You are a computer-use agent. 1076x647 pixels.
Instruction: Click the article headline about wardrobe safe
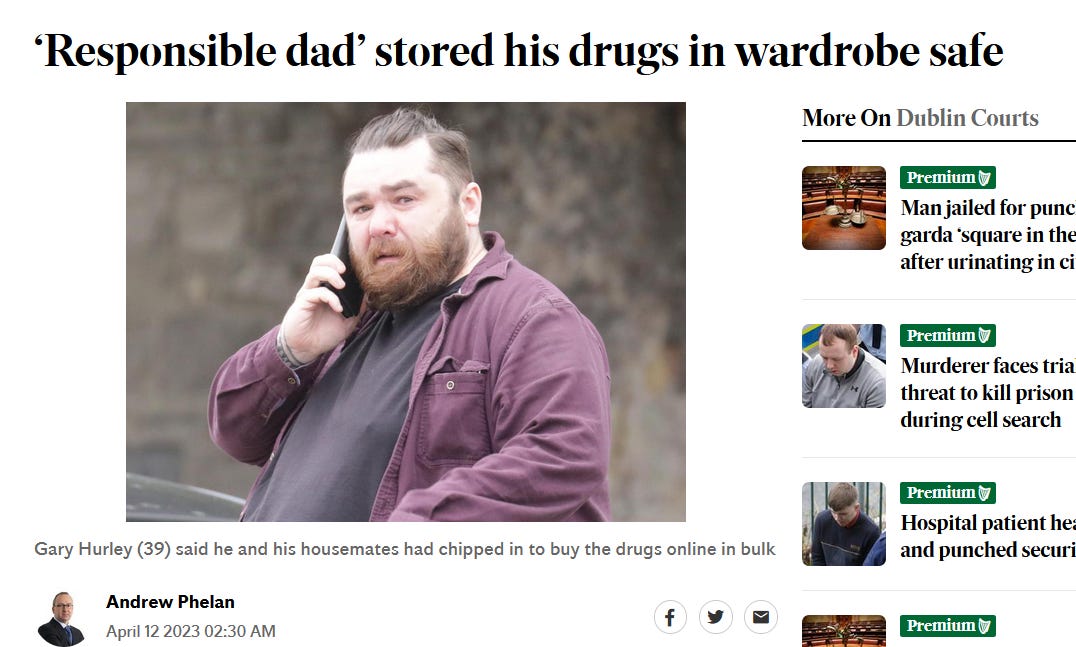519,51
